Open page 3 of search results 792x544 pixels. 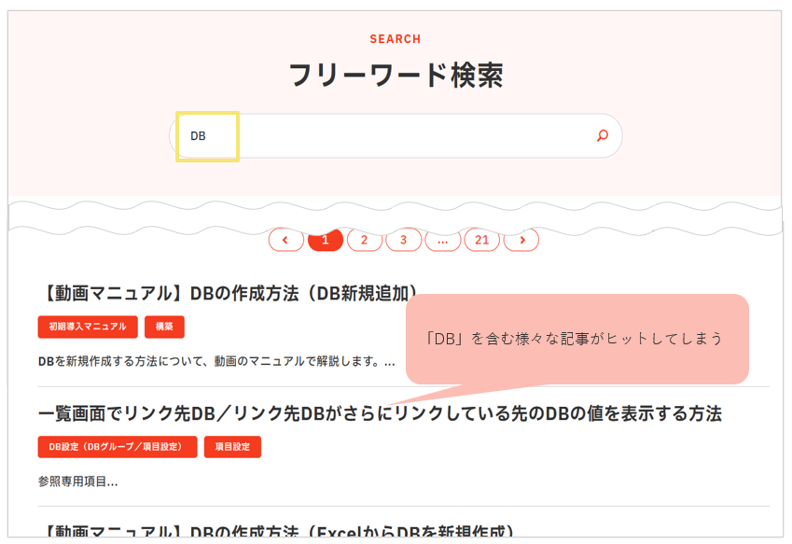point(403,240)
